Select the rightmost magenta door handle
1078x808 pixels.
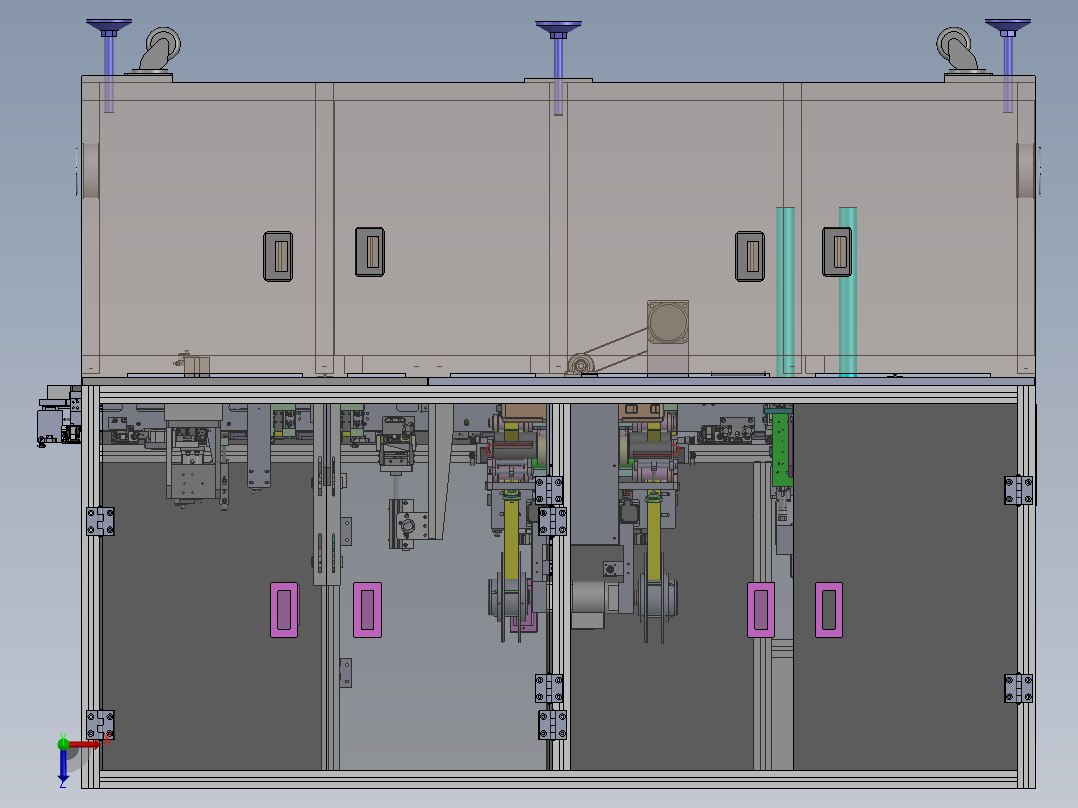pos(828,610)
